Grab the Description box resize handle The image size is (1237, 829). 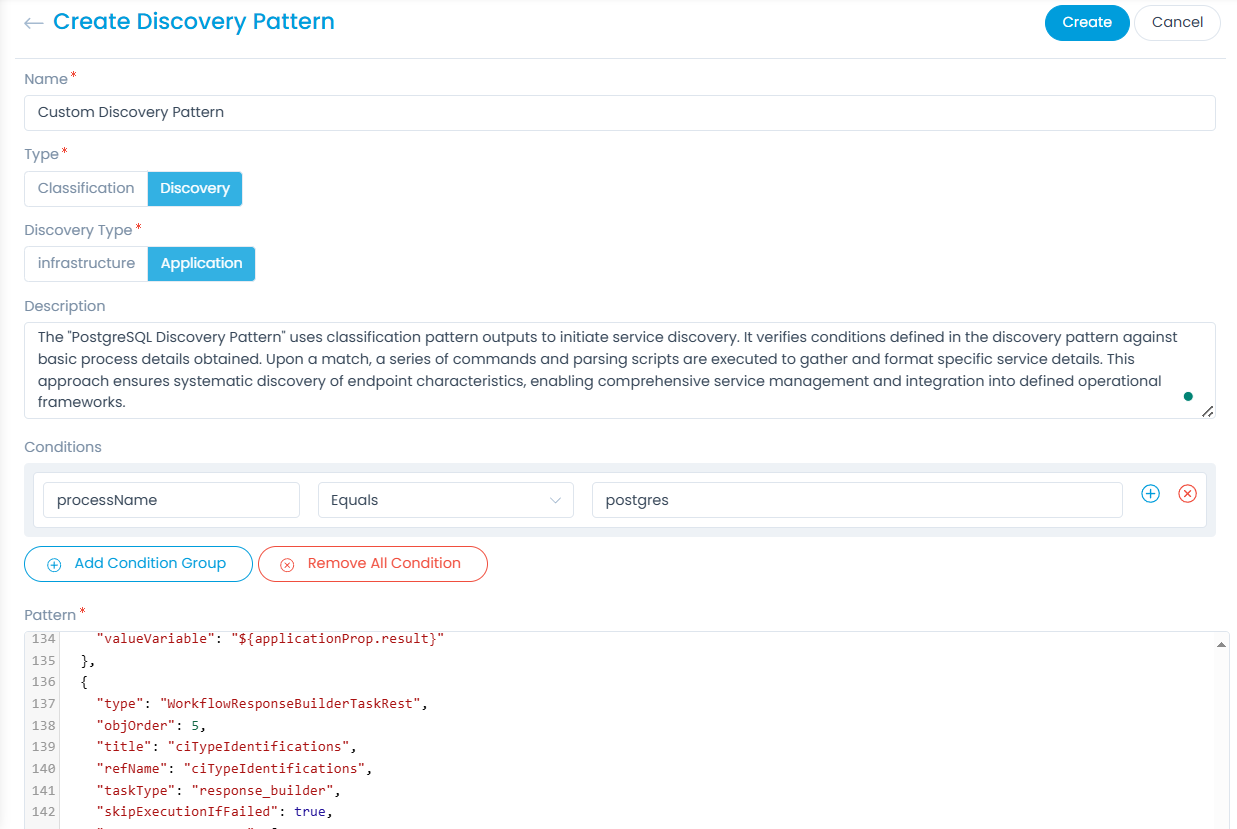click(x=1207, y=411)
